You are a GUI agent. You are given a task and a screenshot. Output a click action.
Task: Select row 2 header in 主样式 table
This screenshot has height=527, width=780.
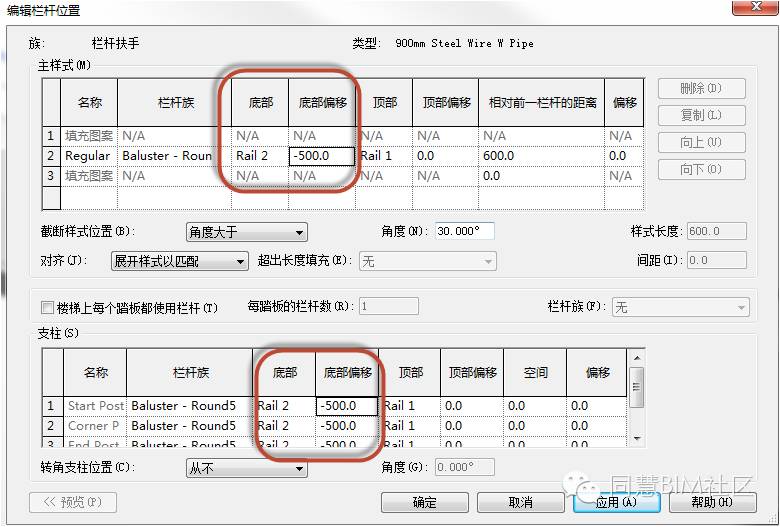pyautogui.click(x=51, y=156)
